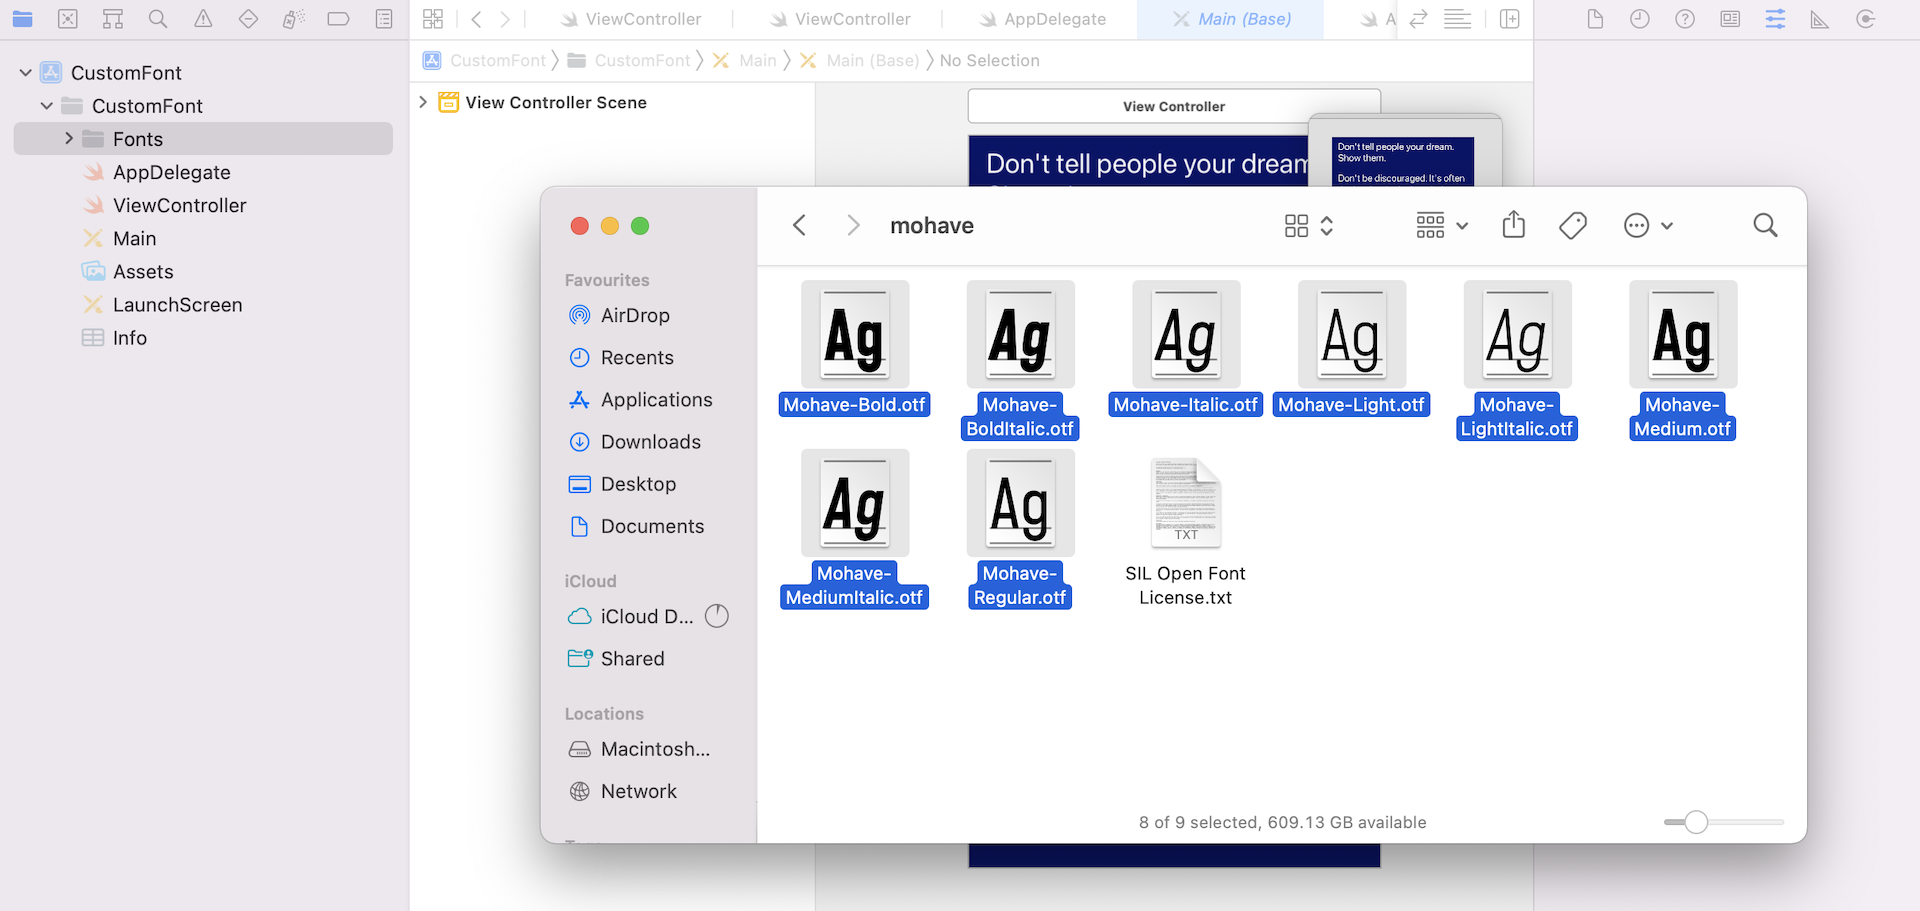Show the Size inspector ruler icon
The width and height of the screenshot is (1920, 911).
pyautogui.click(x=1820, y=19)
